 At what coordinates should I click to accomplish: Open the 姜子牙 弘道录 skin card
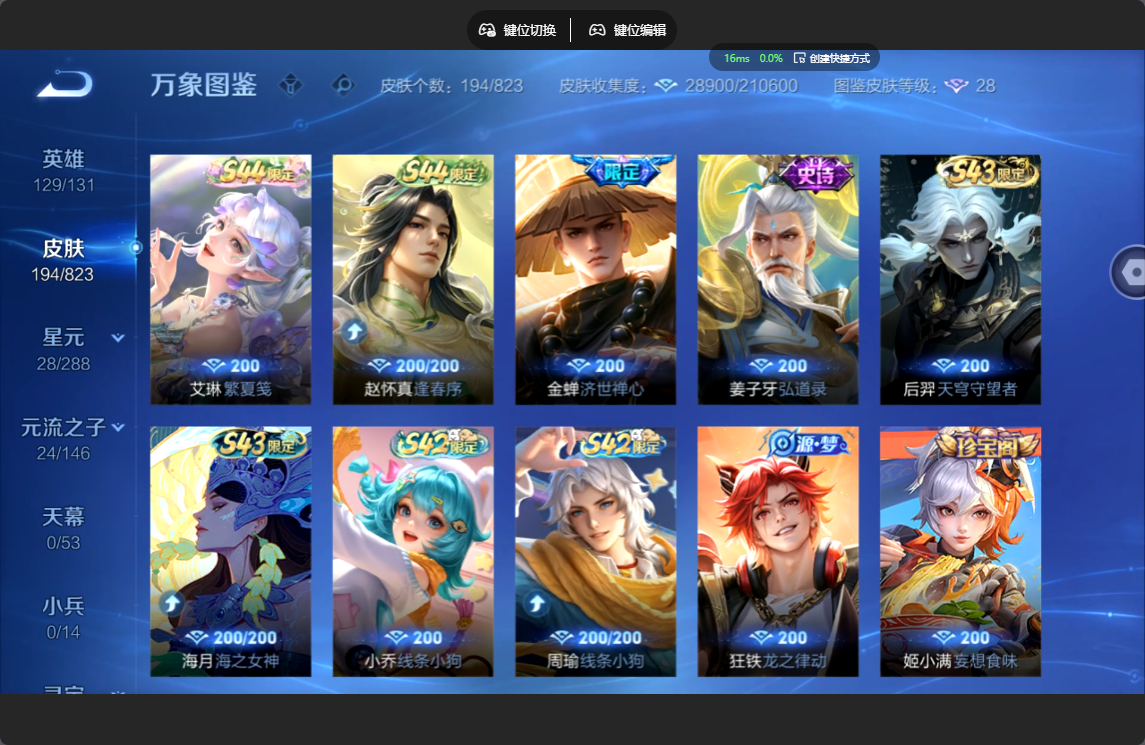tap(778, 279)
